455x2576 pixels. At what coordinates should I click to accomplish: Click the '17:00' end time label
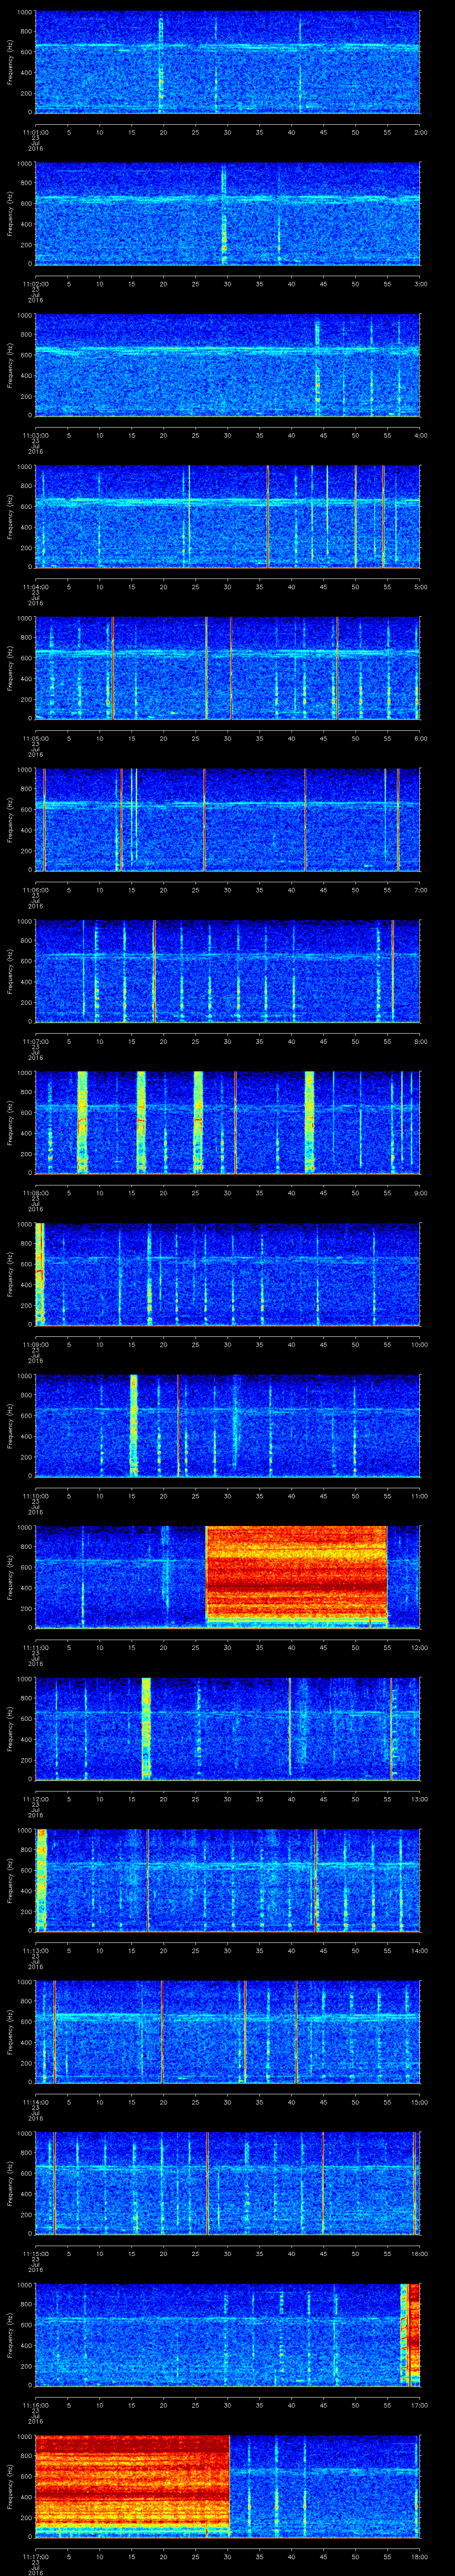420,2405
